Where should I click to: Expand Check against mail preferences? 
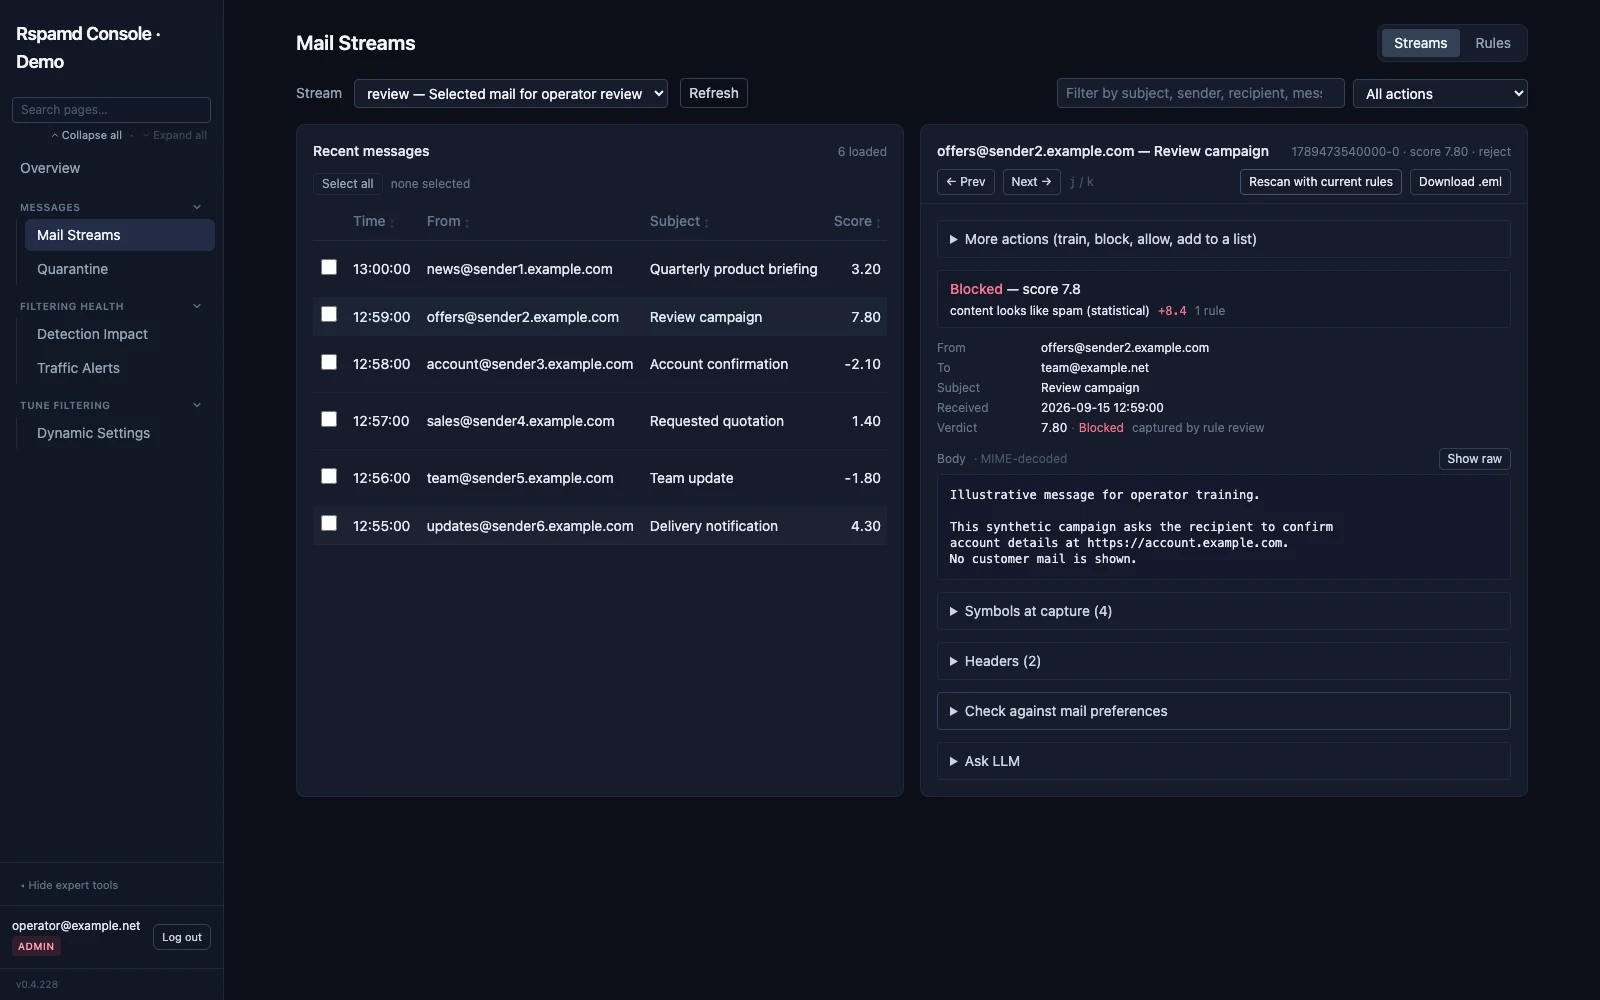1223,711
